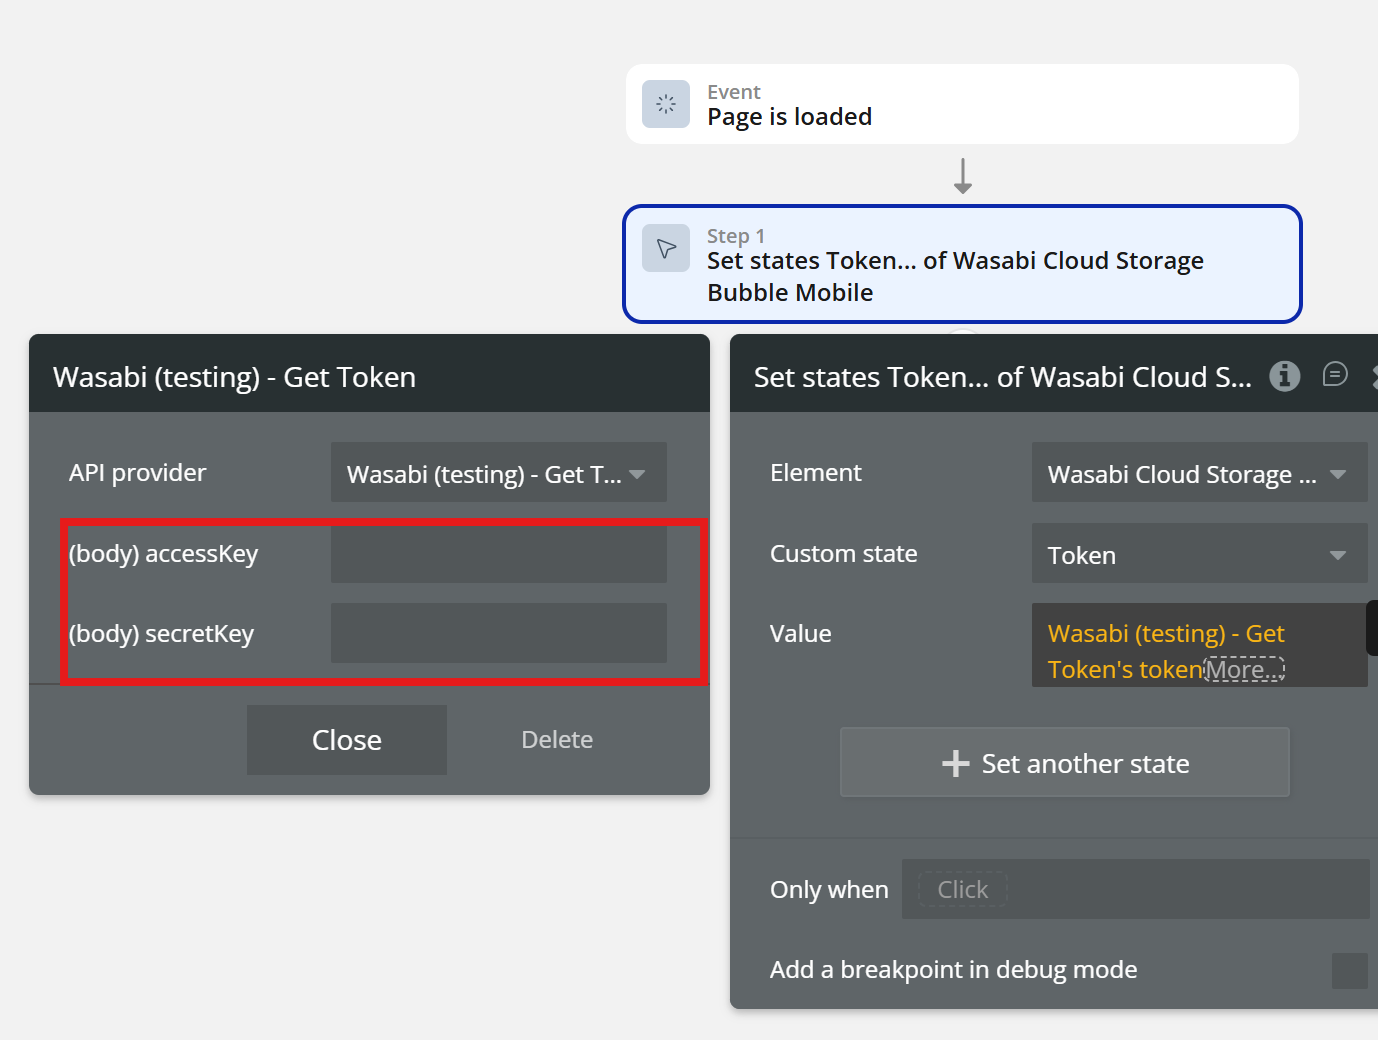Click the Only when condition Click placeholder

pyautogui.click(x=962, y=890)
